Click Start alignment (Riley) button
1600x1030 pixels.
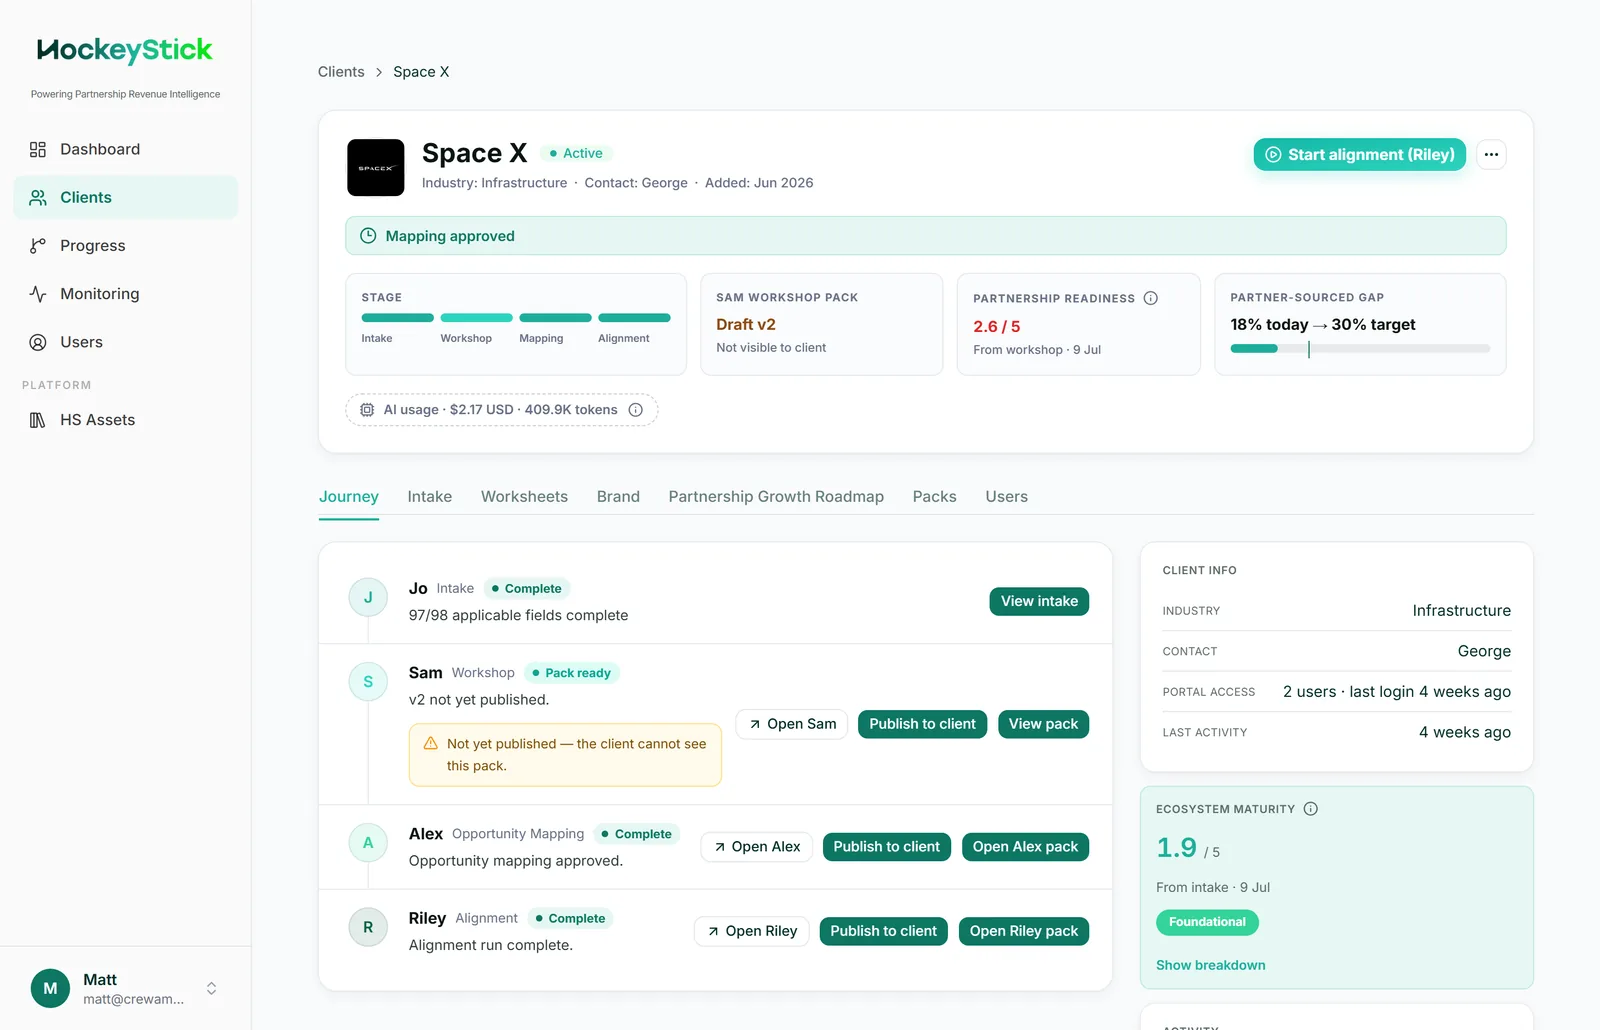(x=1360, y=155)
